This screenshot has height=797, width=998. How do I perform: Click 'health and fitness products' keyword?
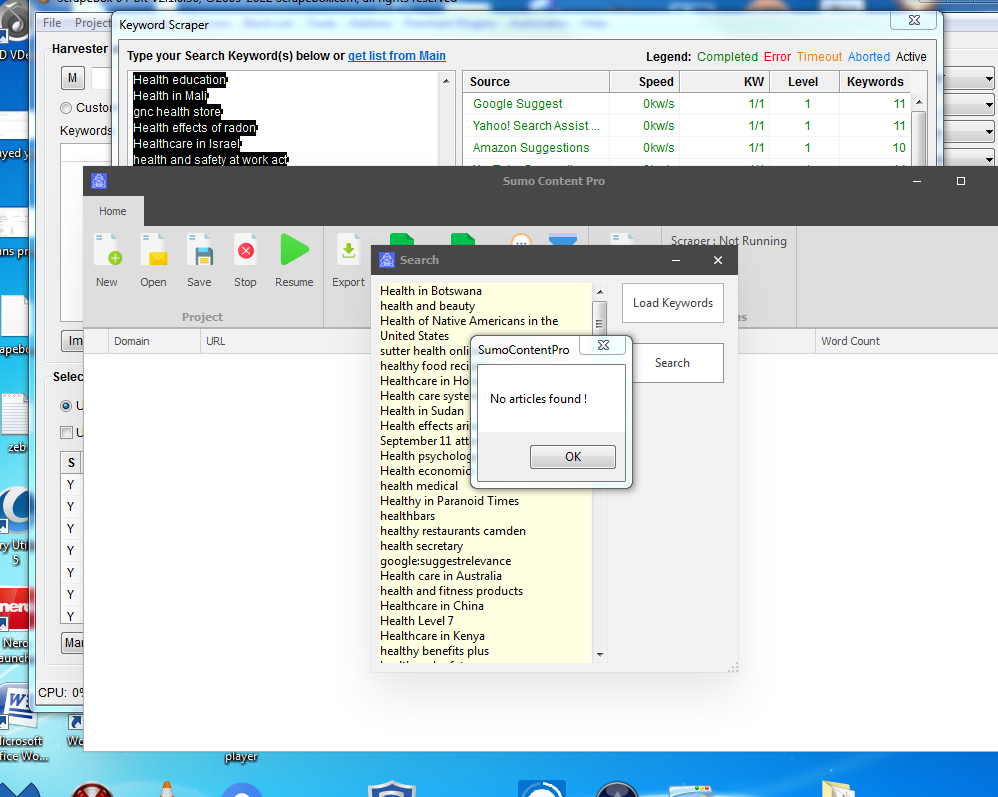click(451, 591)
